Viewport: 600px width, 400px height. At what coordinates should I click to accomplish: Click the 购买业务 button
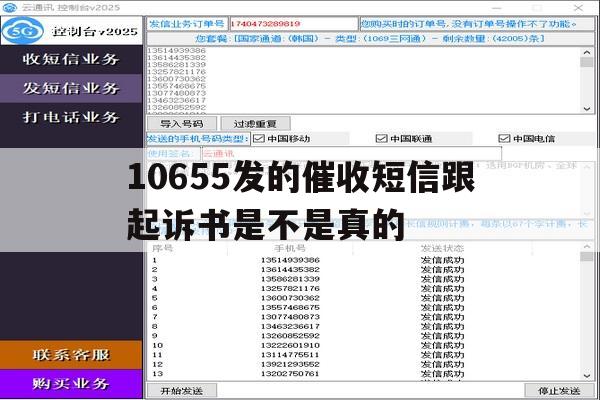[x=71, y=384]
